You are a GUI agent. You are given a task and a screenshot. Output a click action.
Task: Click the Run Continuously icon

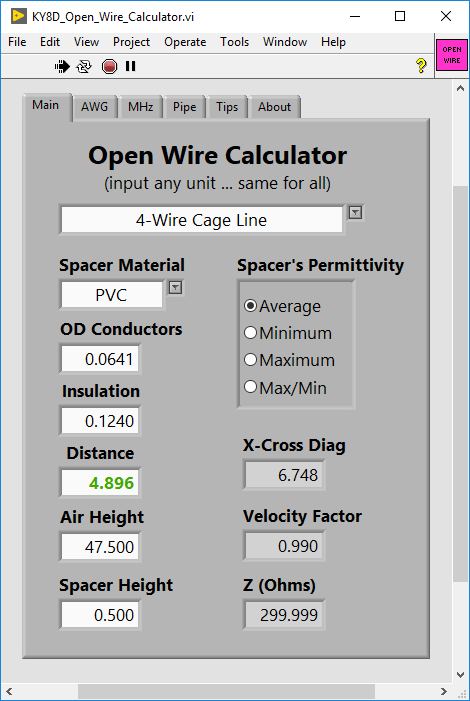click(84, 67)
